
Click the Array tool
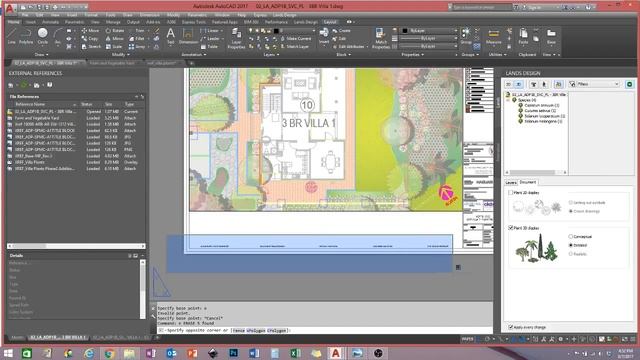click(x=137, y=47)
